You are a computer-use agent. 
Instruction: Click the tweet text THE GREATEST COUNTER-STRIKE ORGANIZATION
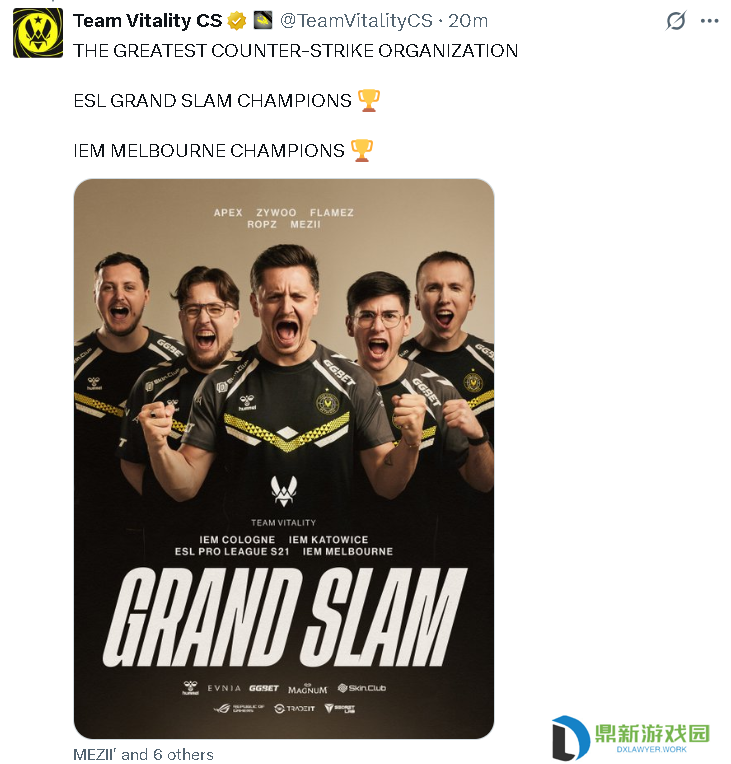click(x=295, y=51)
